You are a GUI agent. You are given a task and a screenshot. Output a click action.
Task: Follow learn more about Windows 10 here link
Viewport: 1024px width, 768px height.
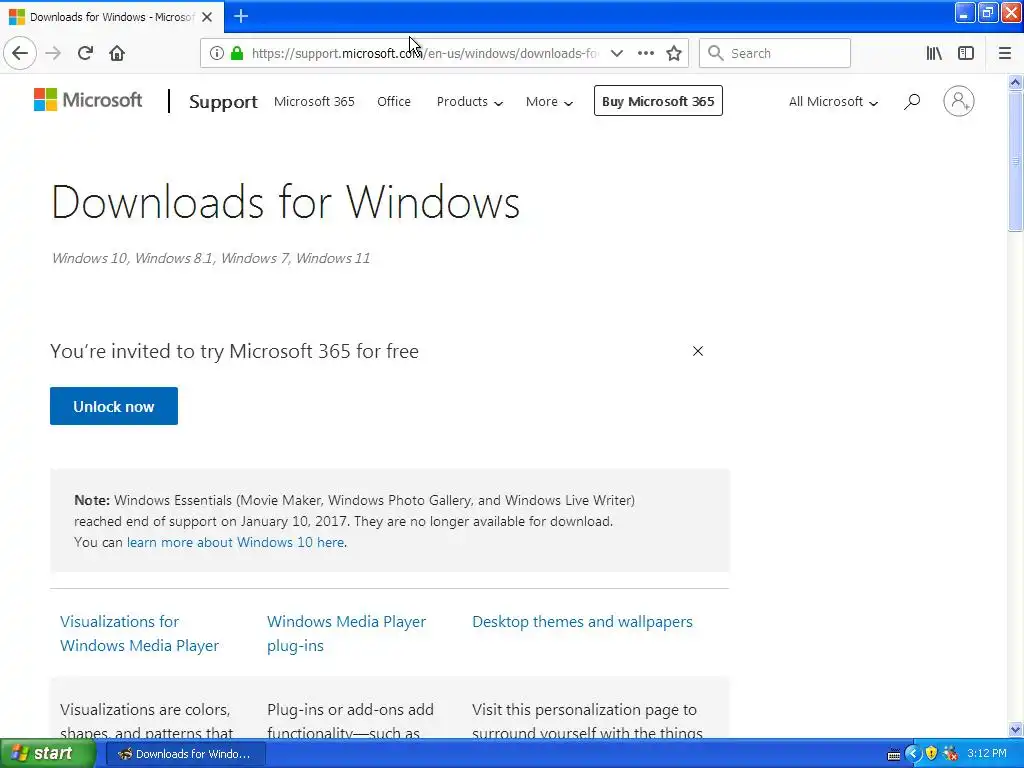click(x=236, y=542)
